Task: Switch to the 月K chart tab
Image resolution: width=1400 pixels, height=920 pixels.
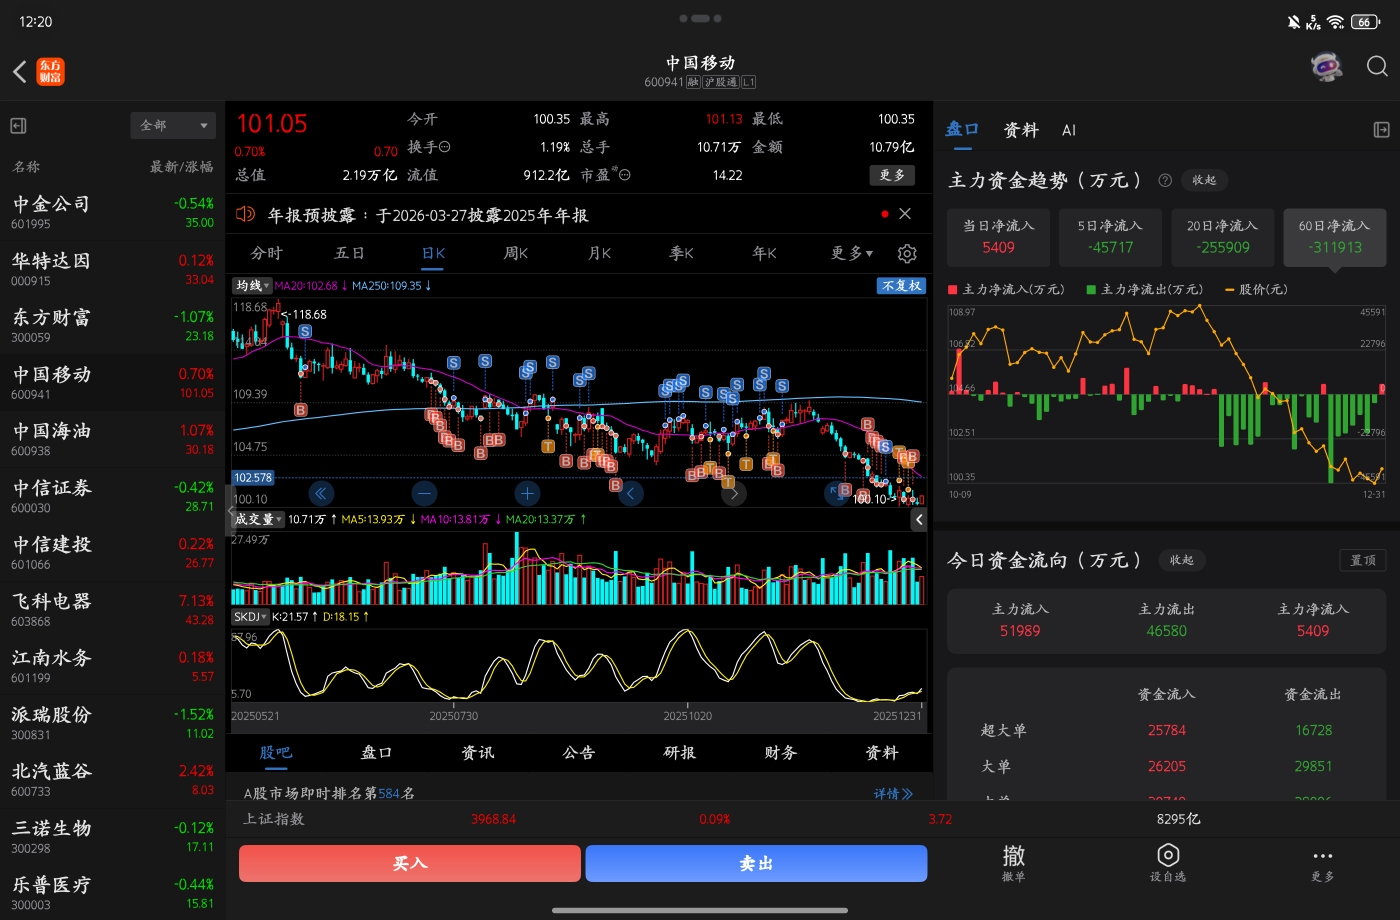Action: coord(599,253)
